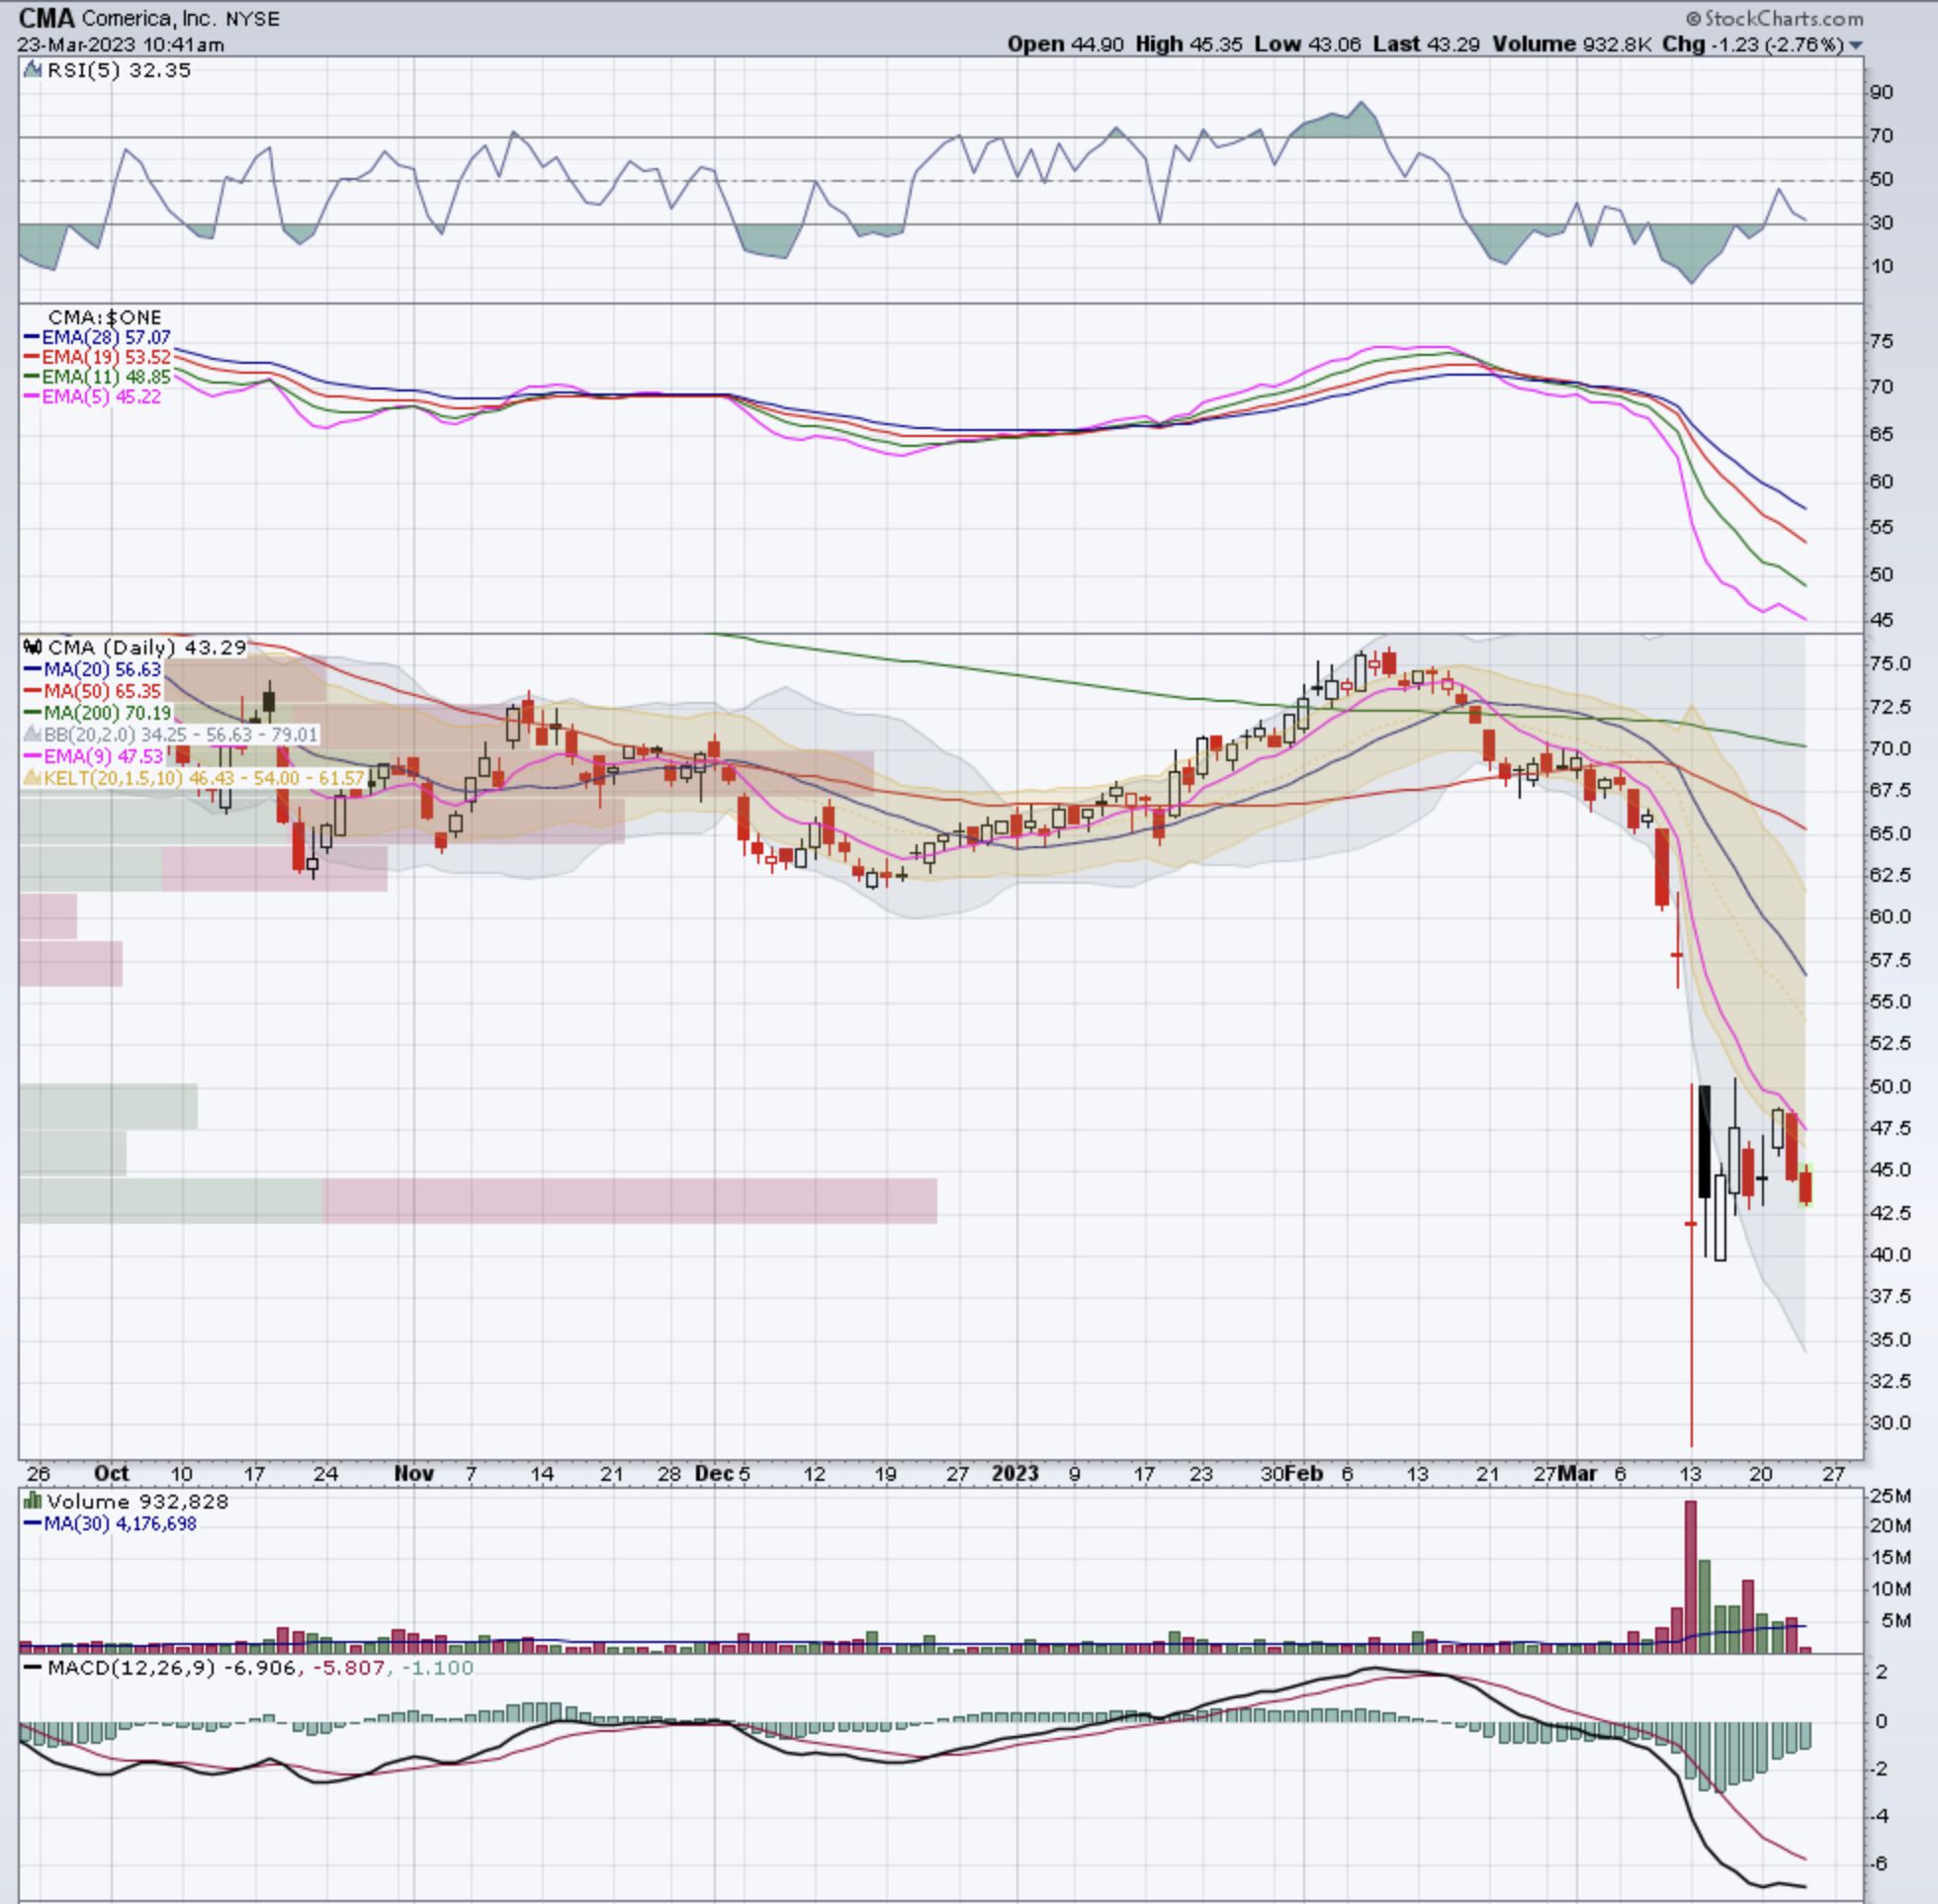Screen dimensions: 1938x1904
Task: Click the 25M volume axis label
Action: [1891, 1497]
